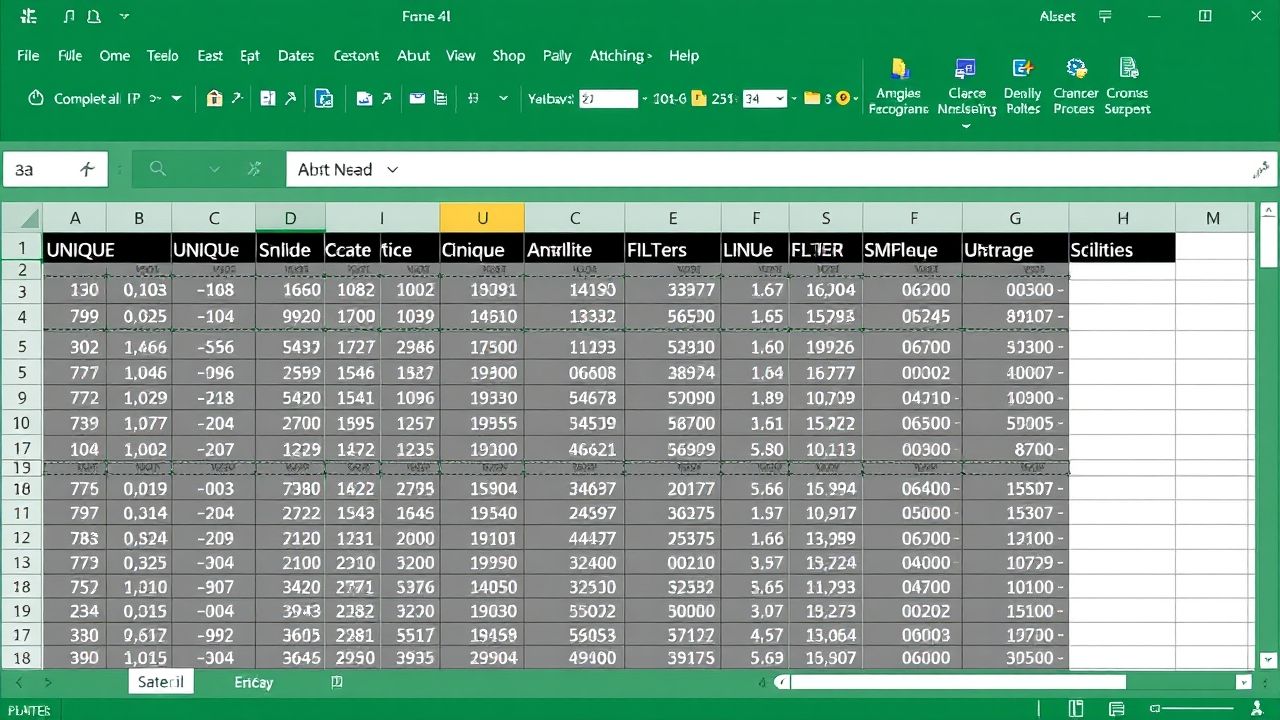This screenshot has height=720, width=1280.
Task: Click the document icon next to mail
Action: (441, 98)
